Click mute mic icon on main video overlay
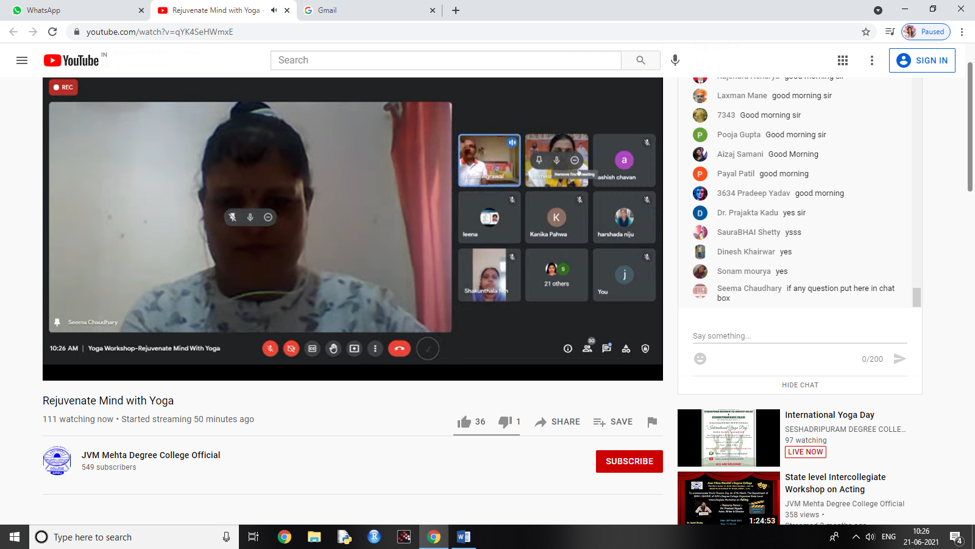This screenshot has height=549, width=975. (250, 217)
